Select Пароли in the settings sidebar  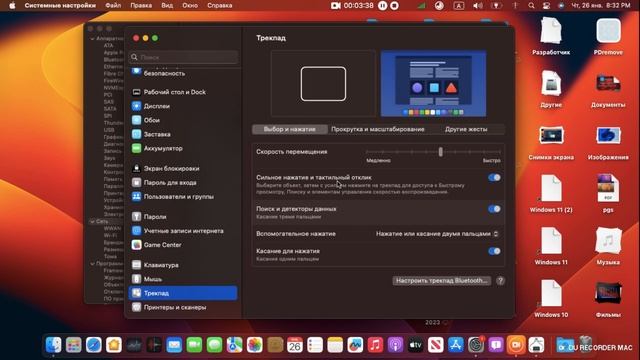pos(183,217)
